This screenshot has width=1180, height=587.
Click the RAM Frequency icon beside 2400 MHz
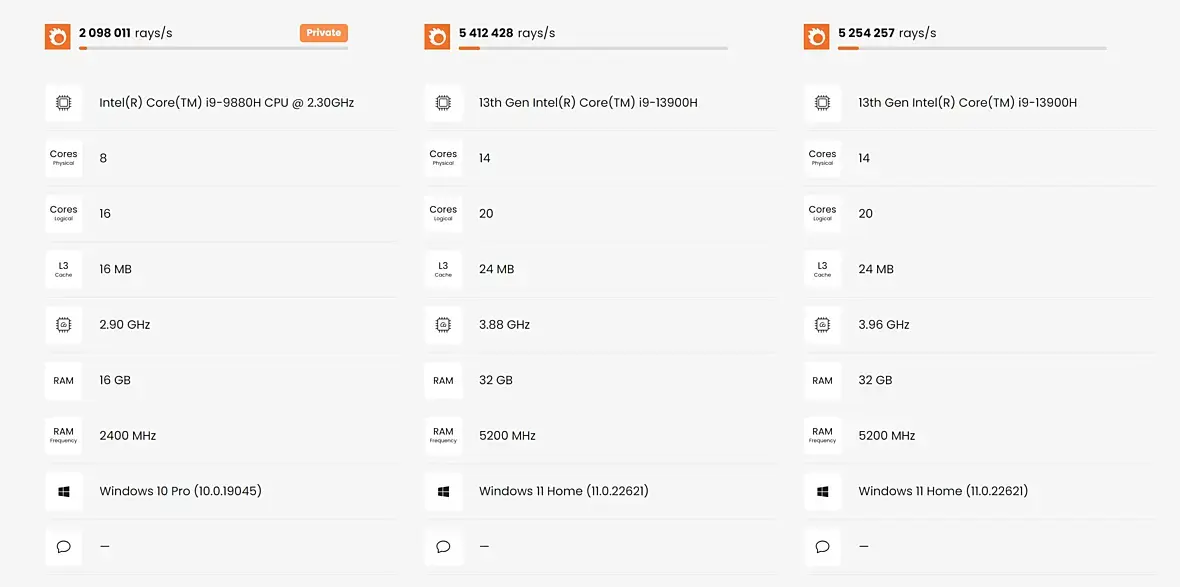click(x=63, y=436)
